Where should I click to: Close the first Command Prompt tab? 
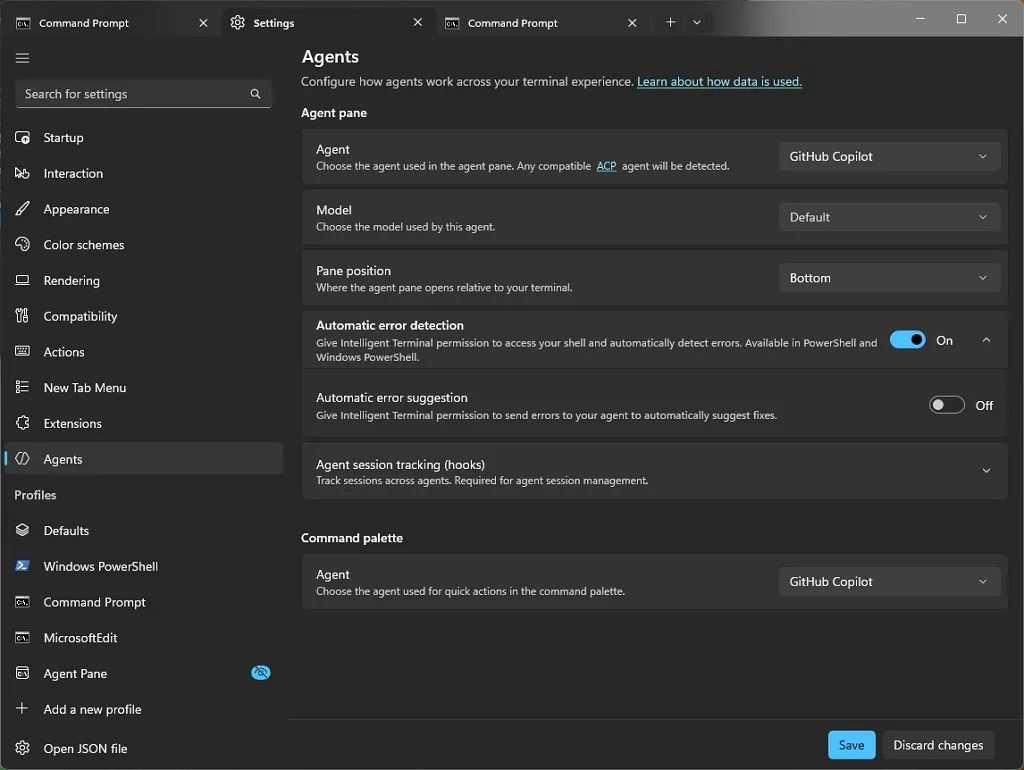pyautogui.click(x=203, y=23)
